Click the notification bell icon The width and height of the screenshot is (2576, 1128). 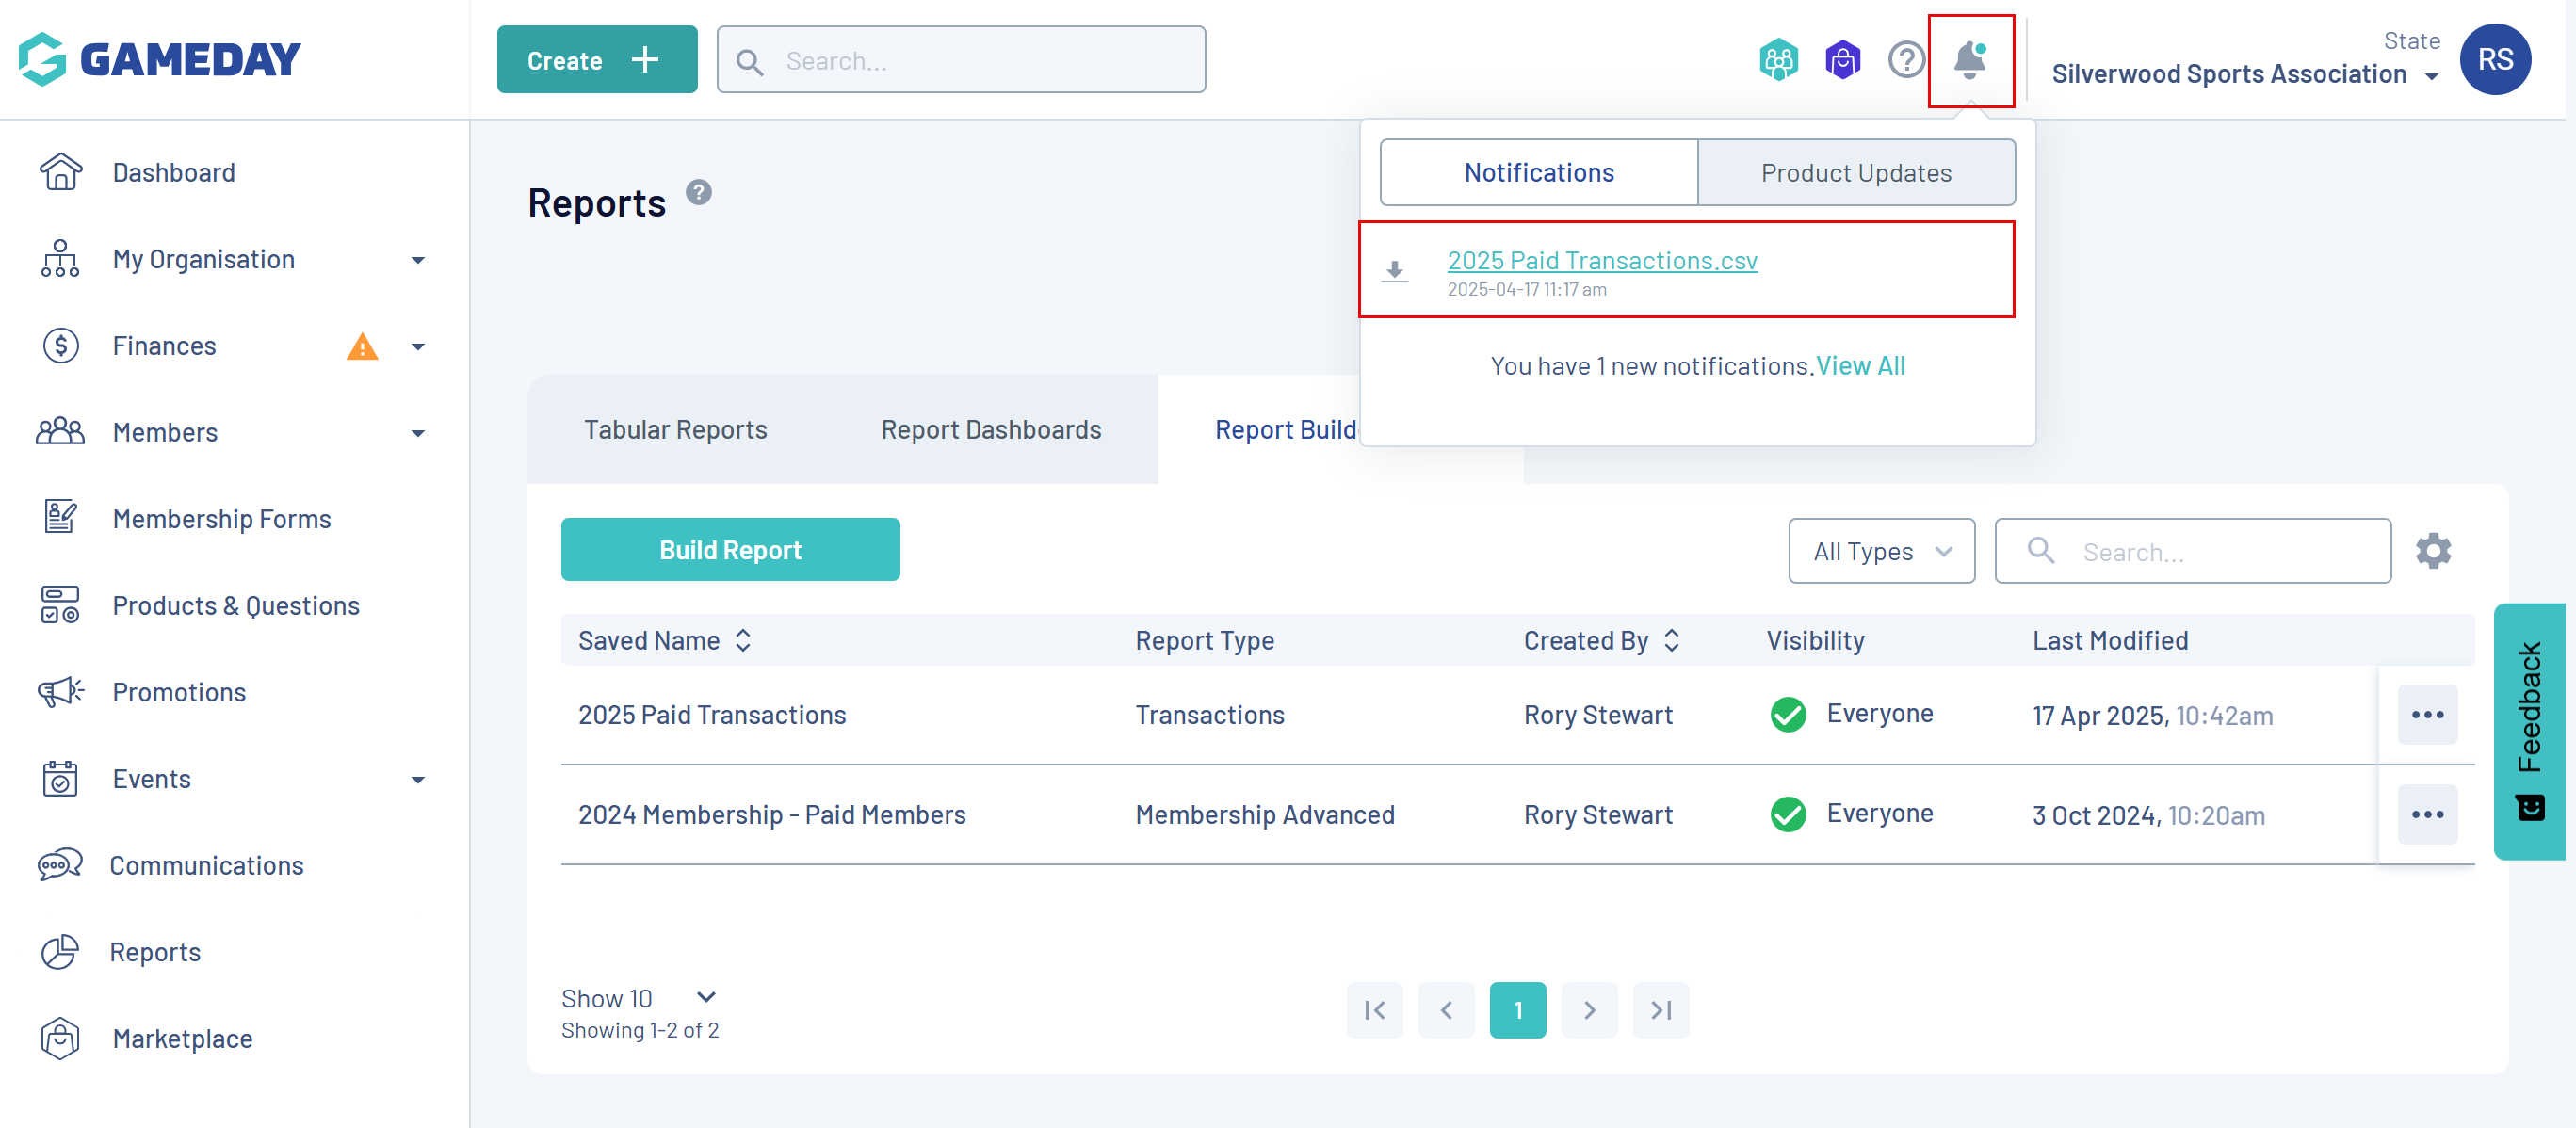coord(1969,61)
